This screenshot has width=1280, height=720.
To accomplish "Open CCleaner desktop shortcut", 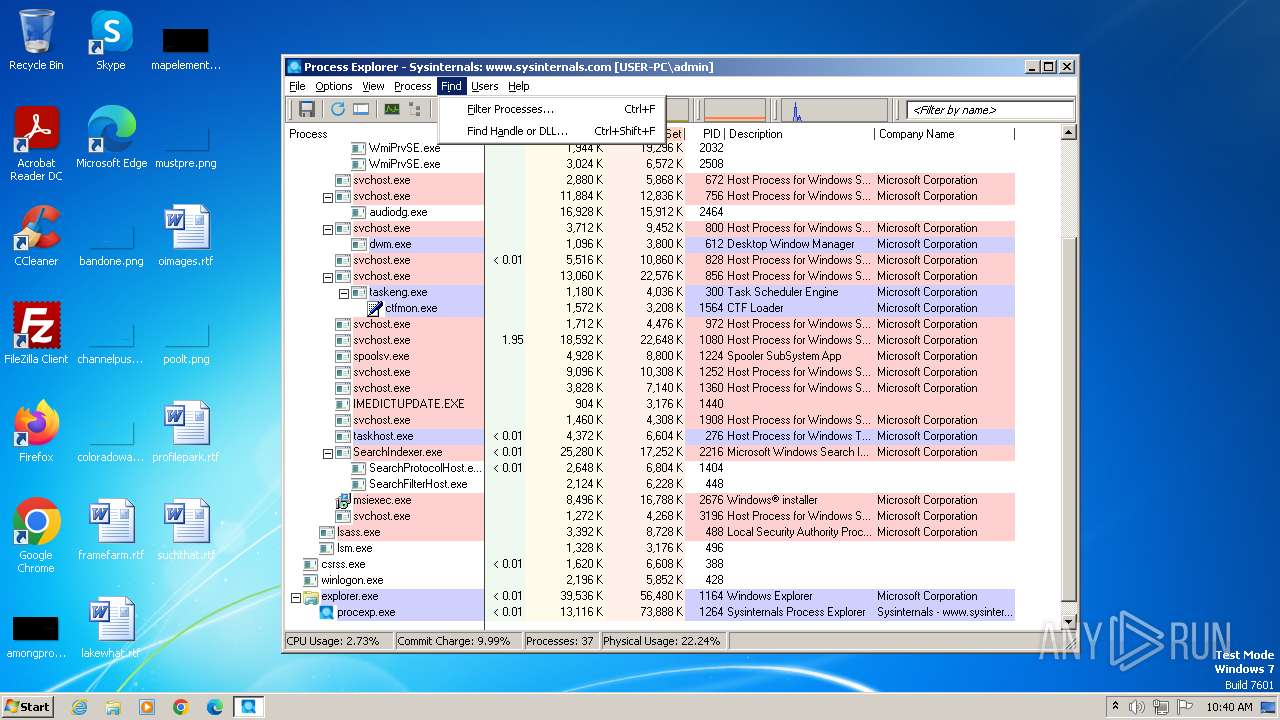I will click(36, 236).
